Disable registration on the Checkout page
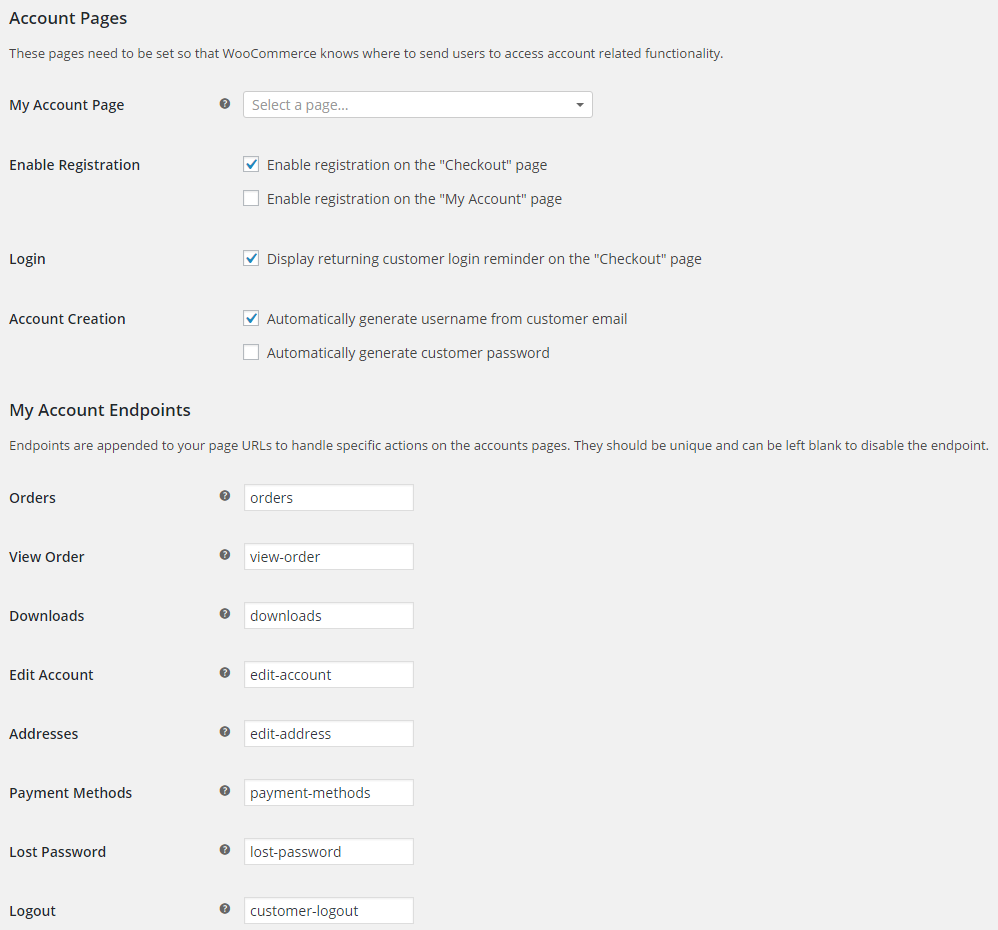This screenshot has height=930, width=998. coord(251,164)
